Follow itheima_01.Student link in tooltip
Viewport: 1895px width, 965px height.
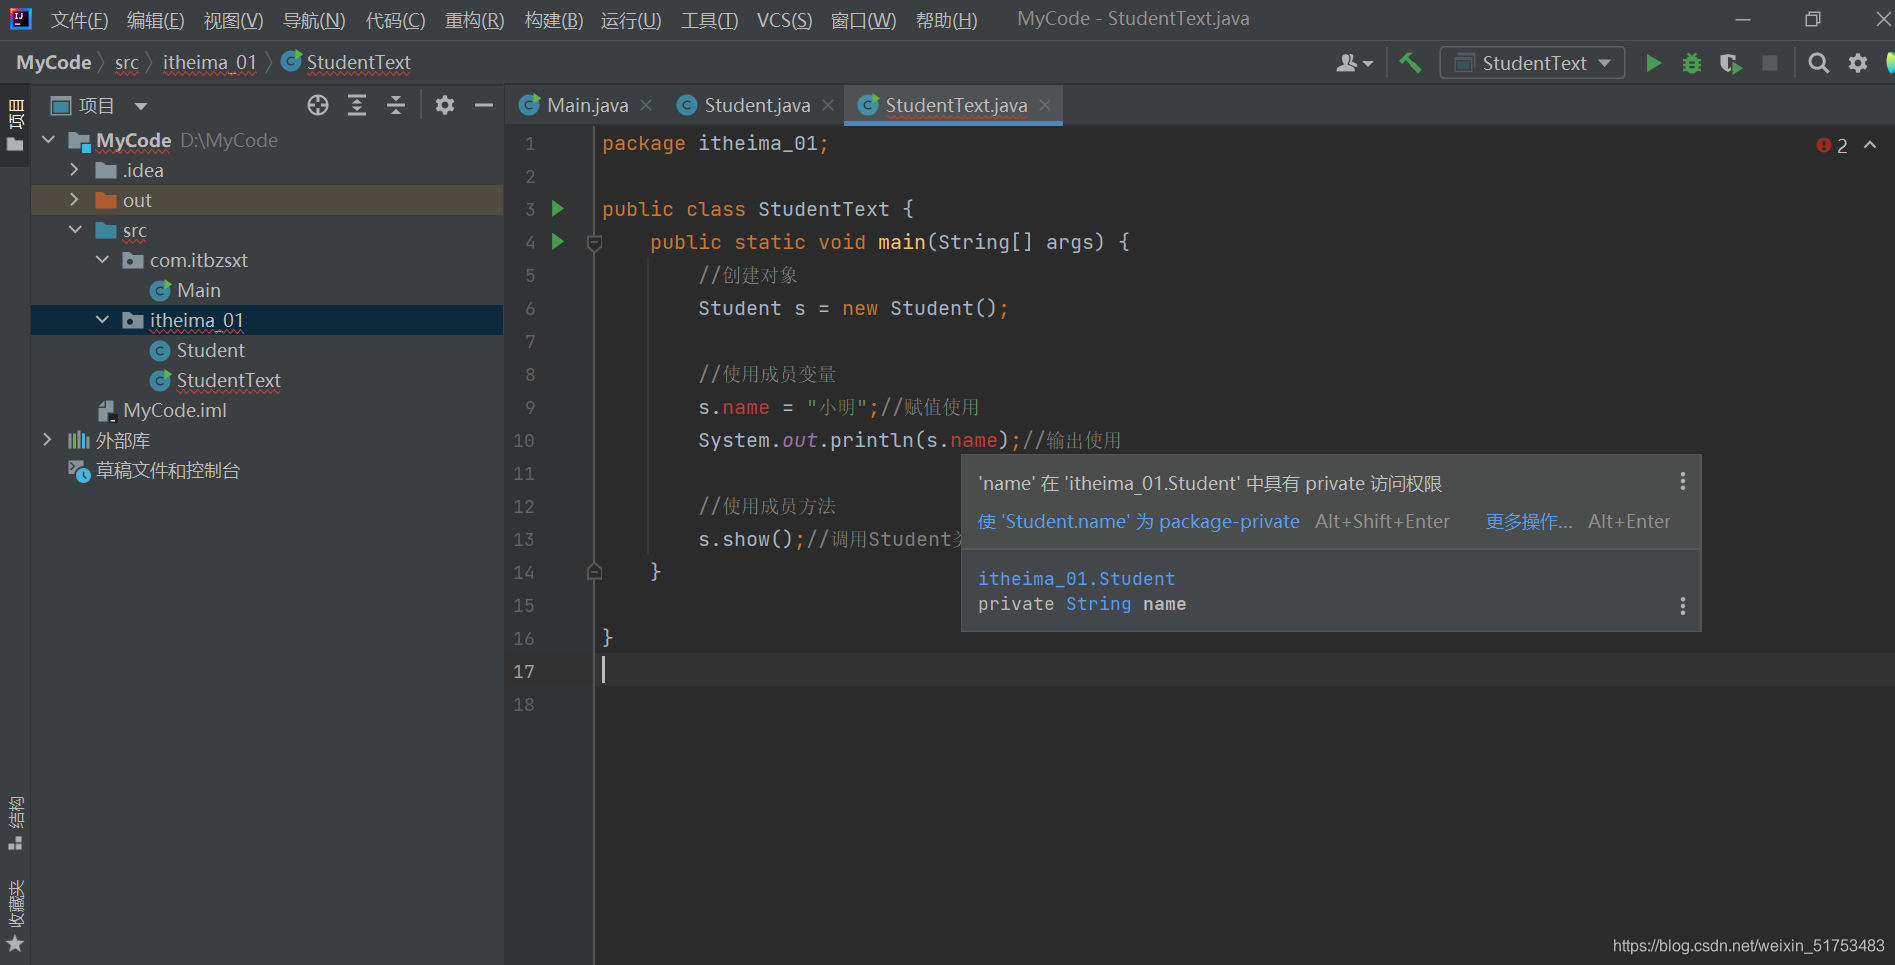1076,579
